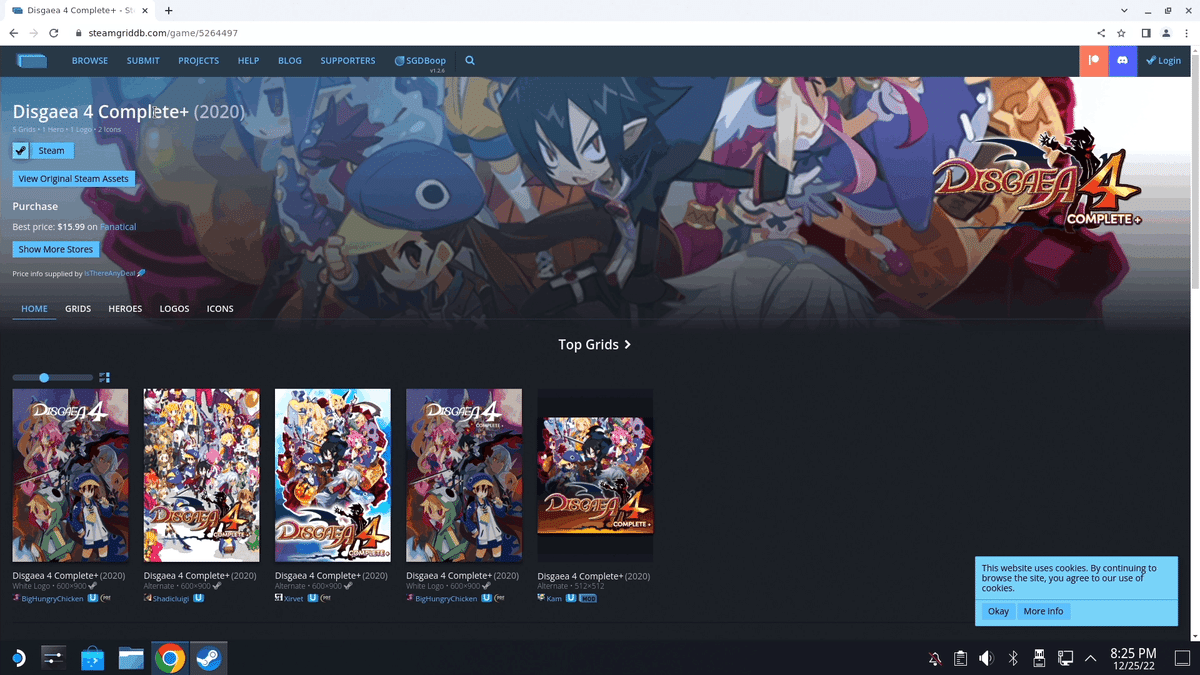This screenshot has height=675, width=1200.
Task: Open the SUBMIT menu item
Action: coord(143,61)
